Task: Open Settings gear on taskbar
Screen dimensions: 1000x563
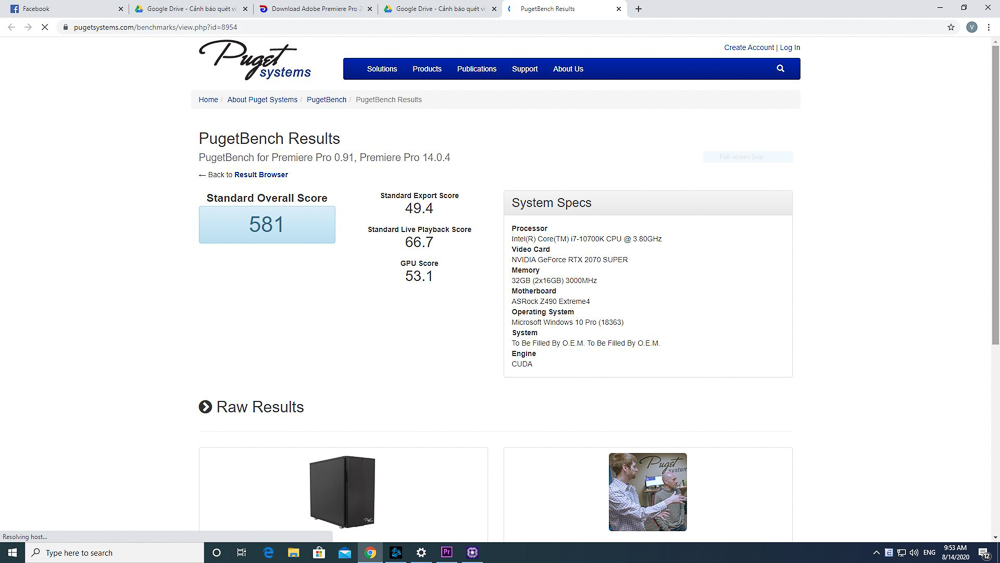Action: (x=421, y=552)
